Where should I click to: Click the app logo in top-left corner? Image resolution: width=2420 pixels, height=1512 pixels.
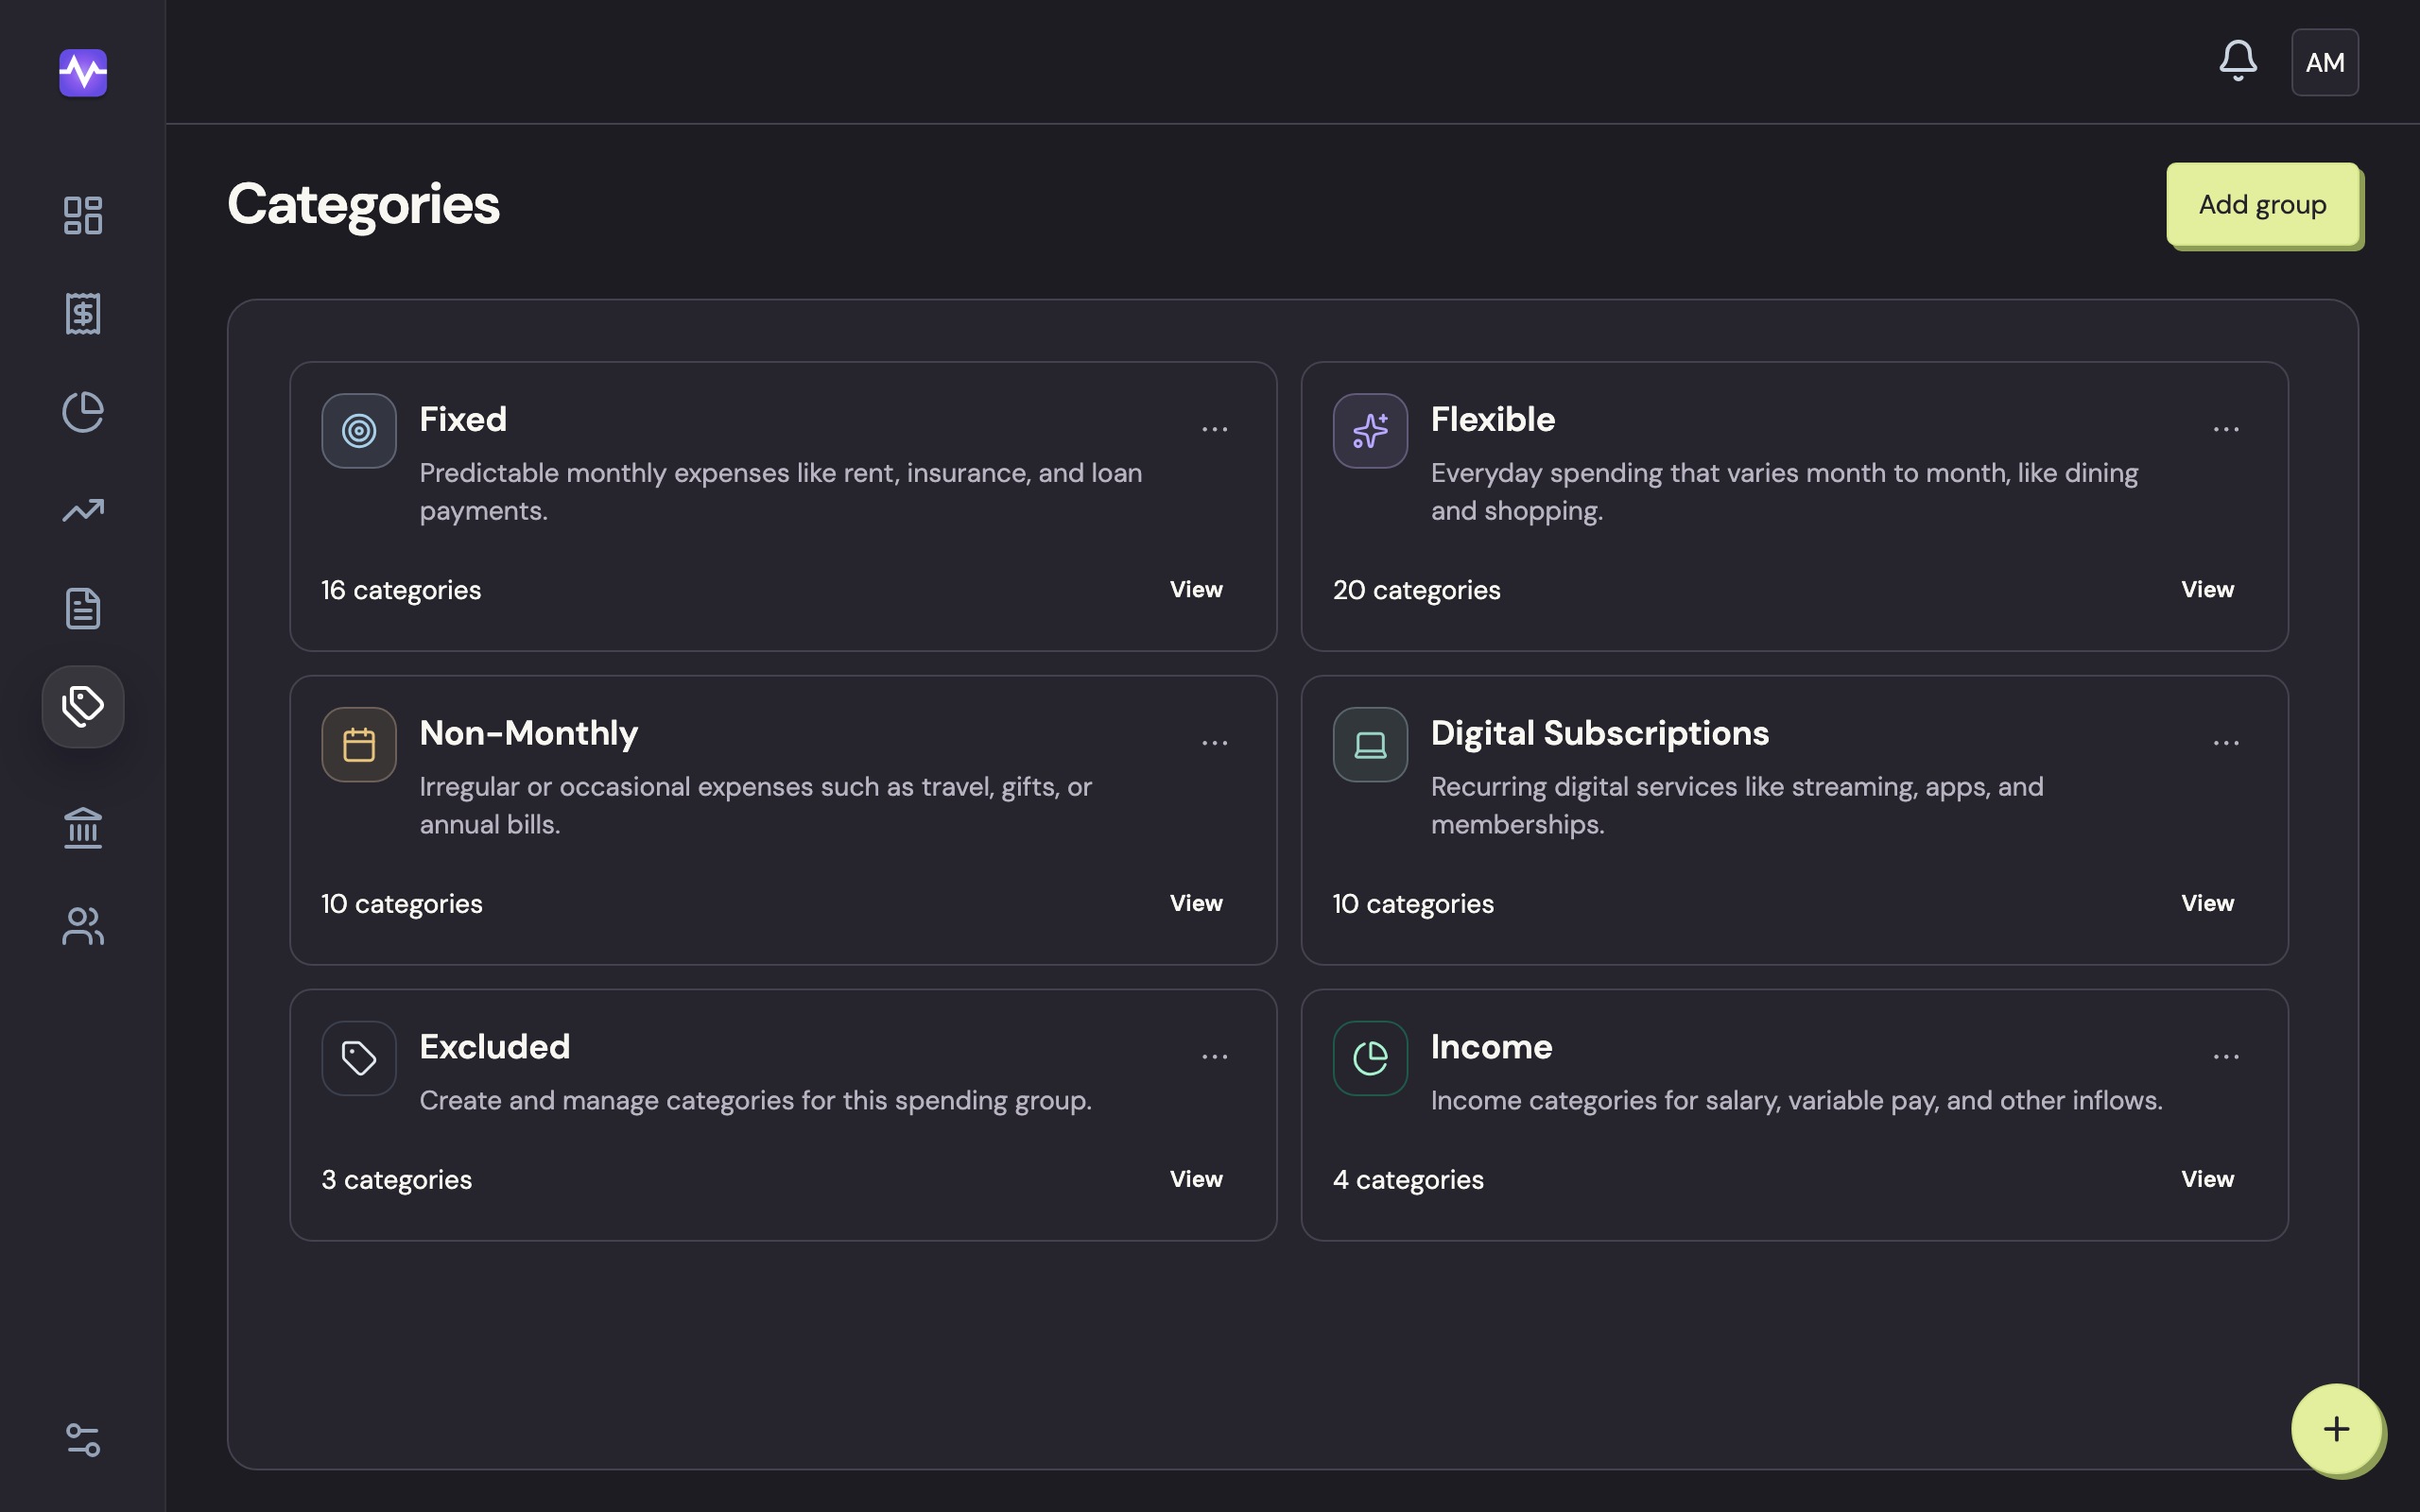pos(83,73)
